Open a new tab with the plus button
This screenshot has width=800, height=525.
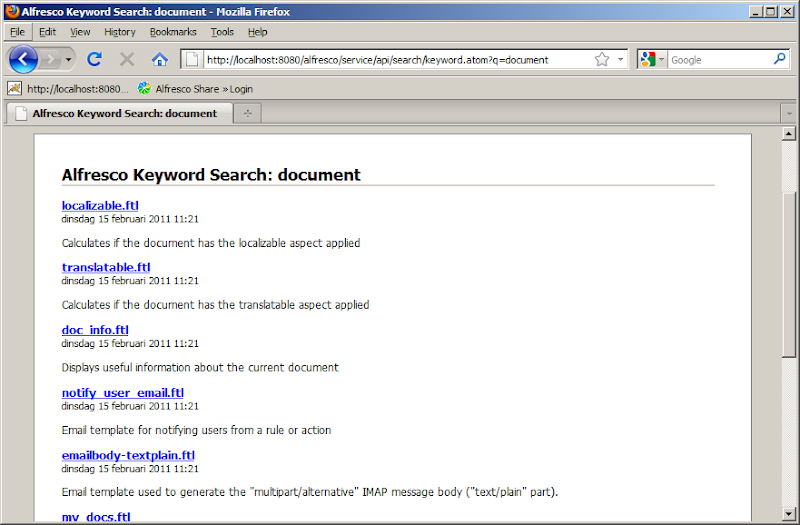coord(247,113)
